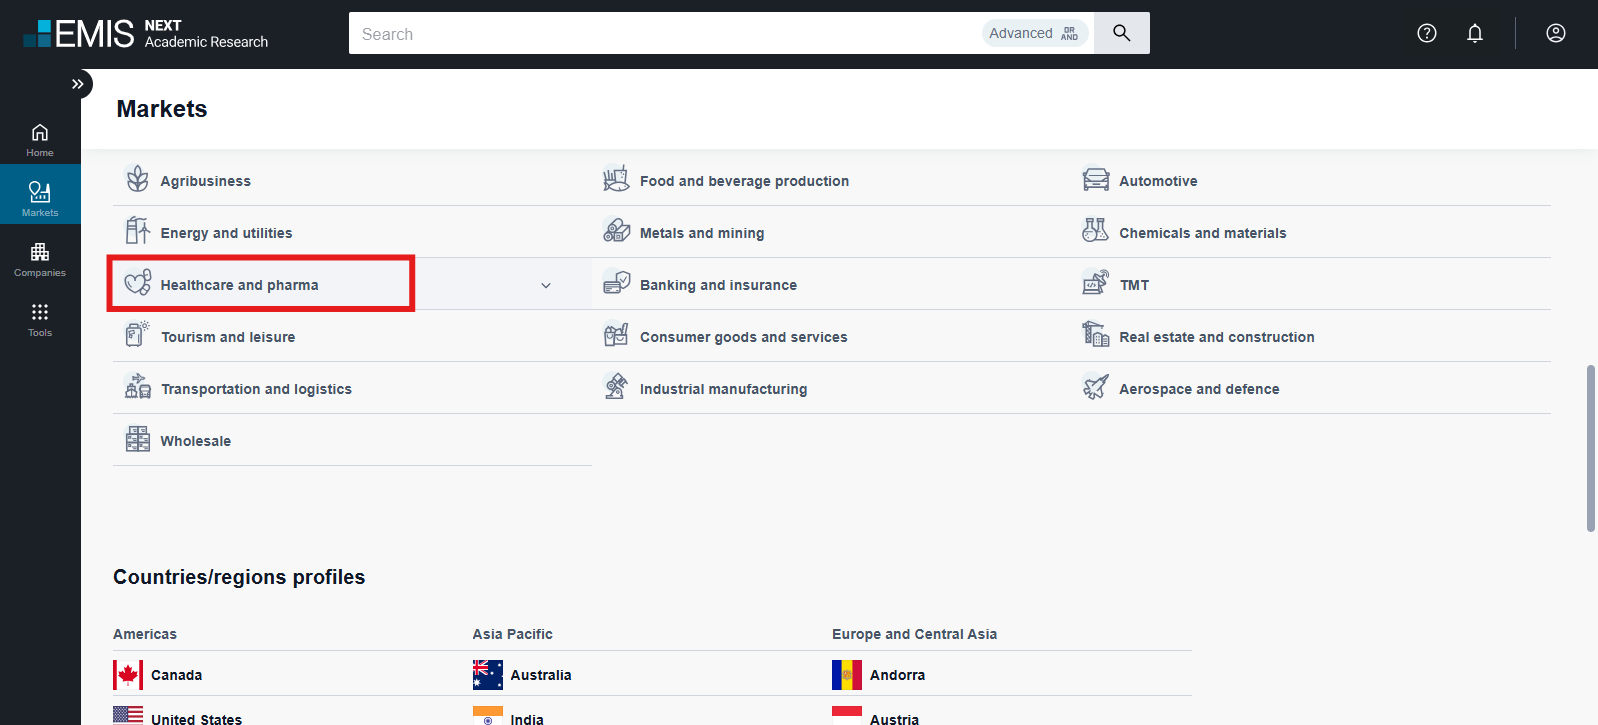Viewport: 1598px width, 725px height.
Task: Open notifications bell icon
Action: coord(1475,33)
